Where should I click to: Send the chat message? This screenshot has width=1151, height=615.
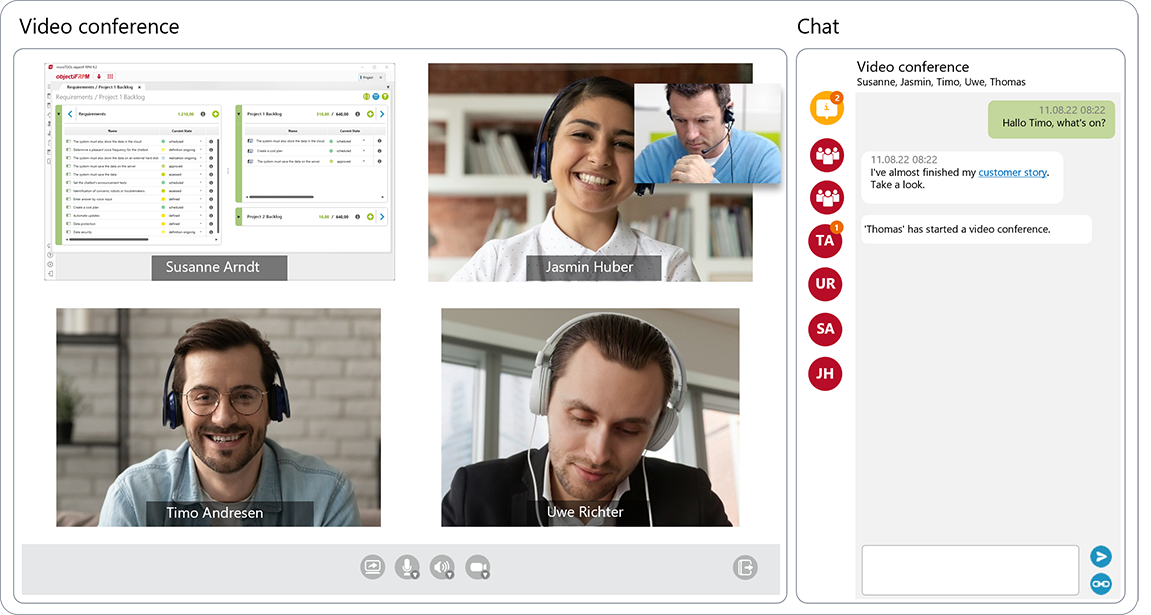click(1101, 557)
